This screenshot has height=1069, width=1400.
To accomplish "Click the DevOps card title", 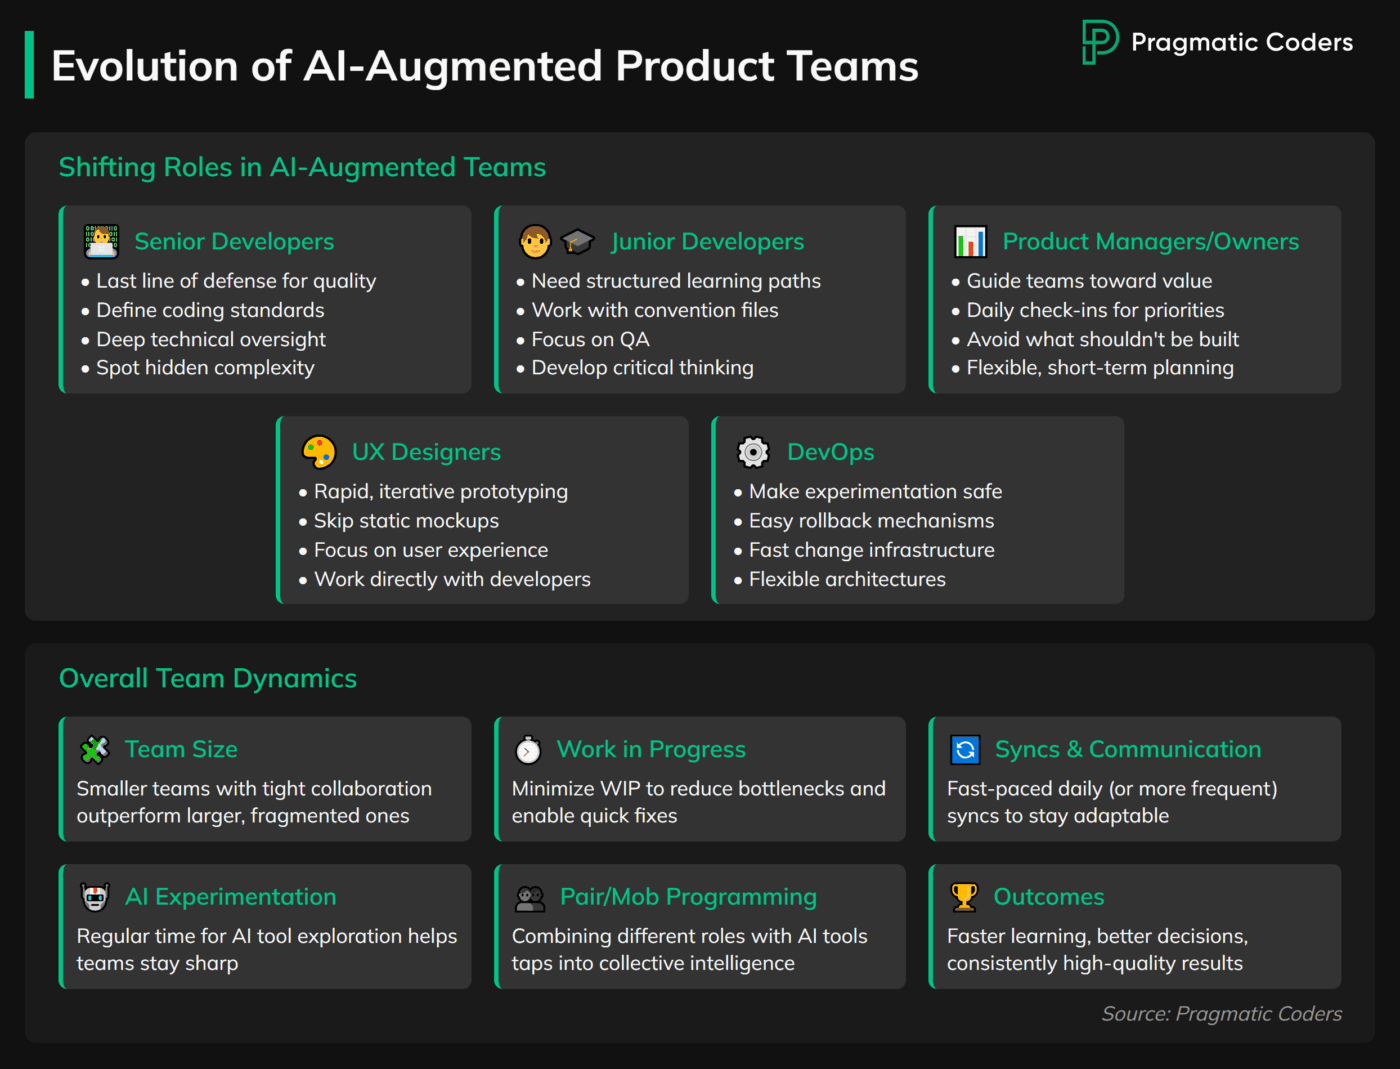I will 831,452.
